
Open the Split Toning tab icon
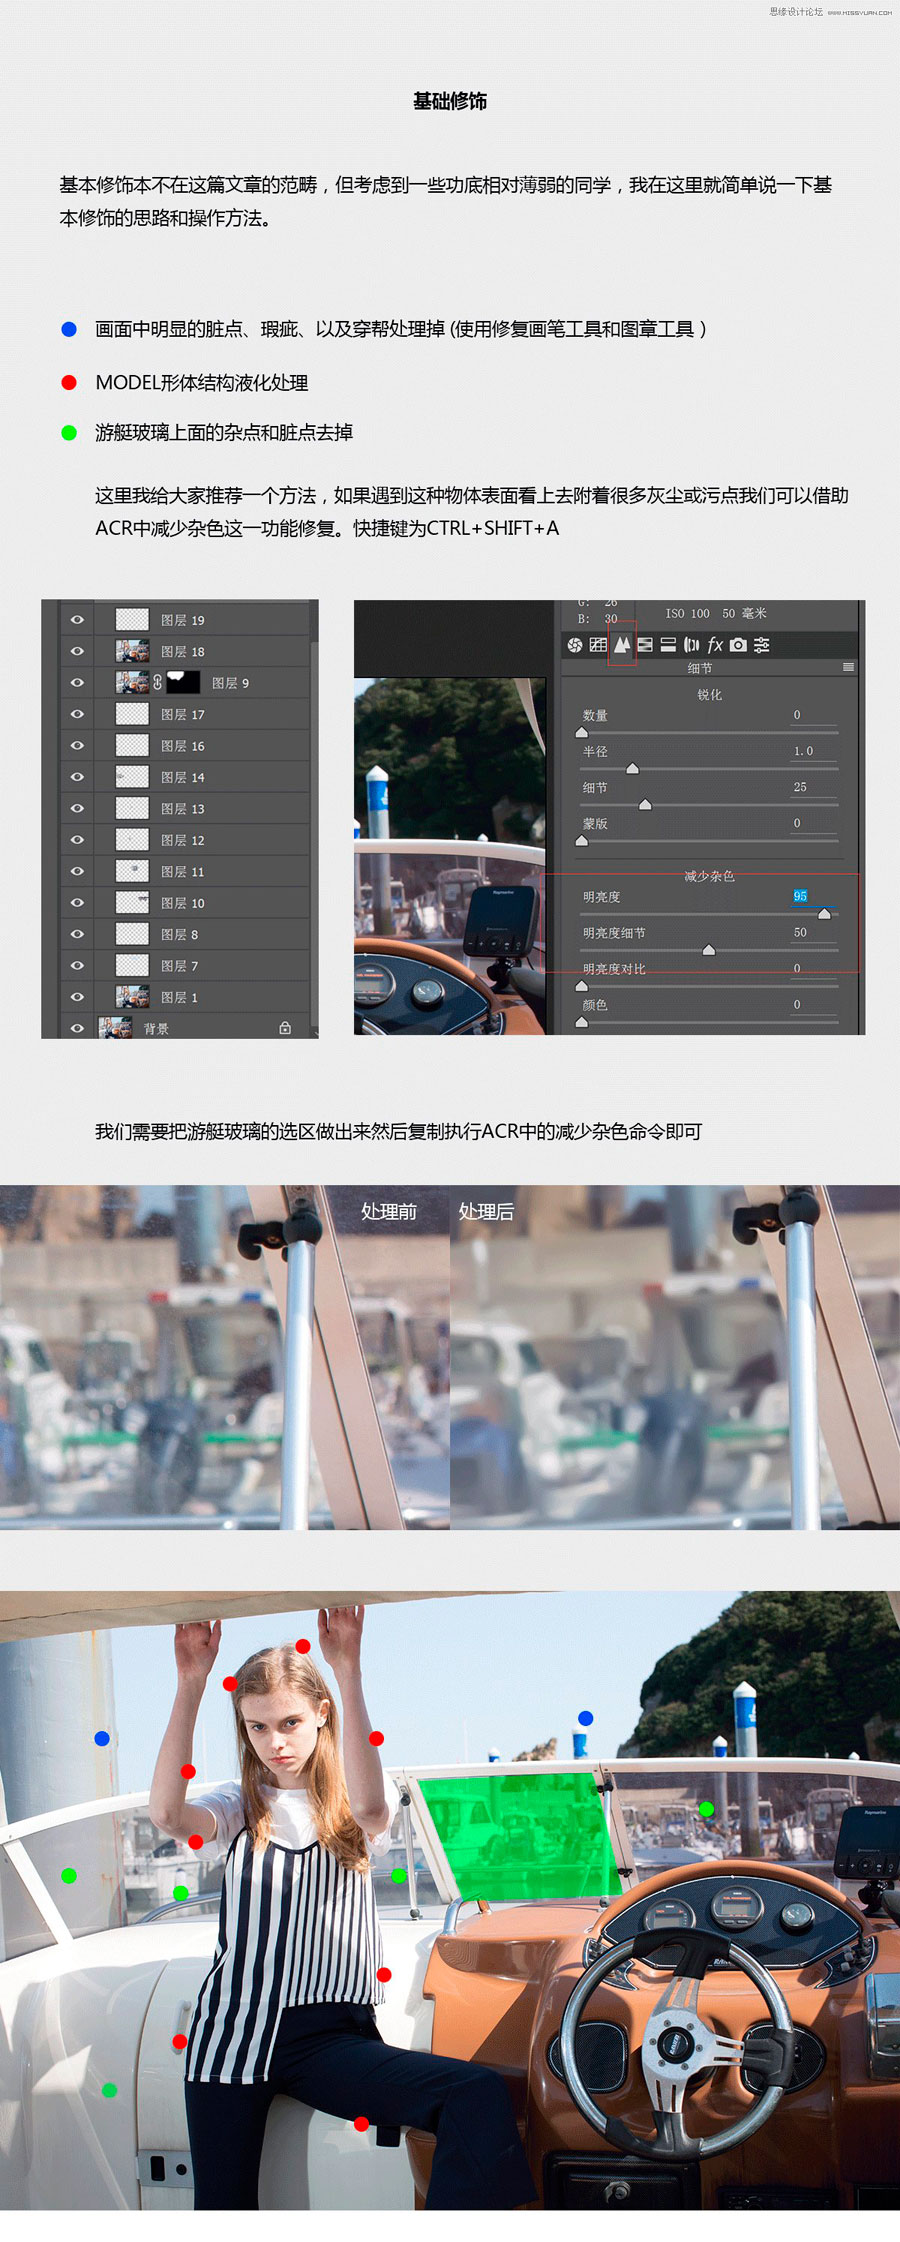pyautogui.click(x=668, y=645)
